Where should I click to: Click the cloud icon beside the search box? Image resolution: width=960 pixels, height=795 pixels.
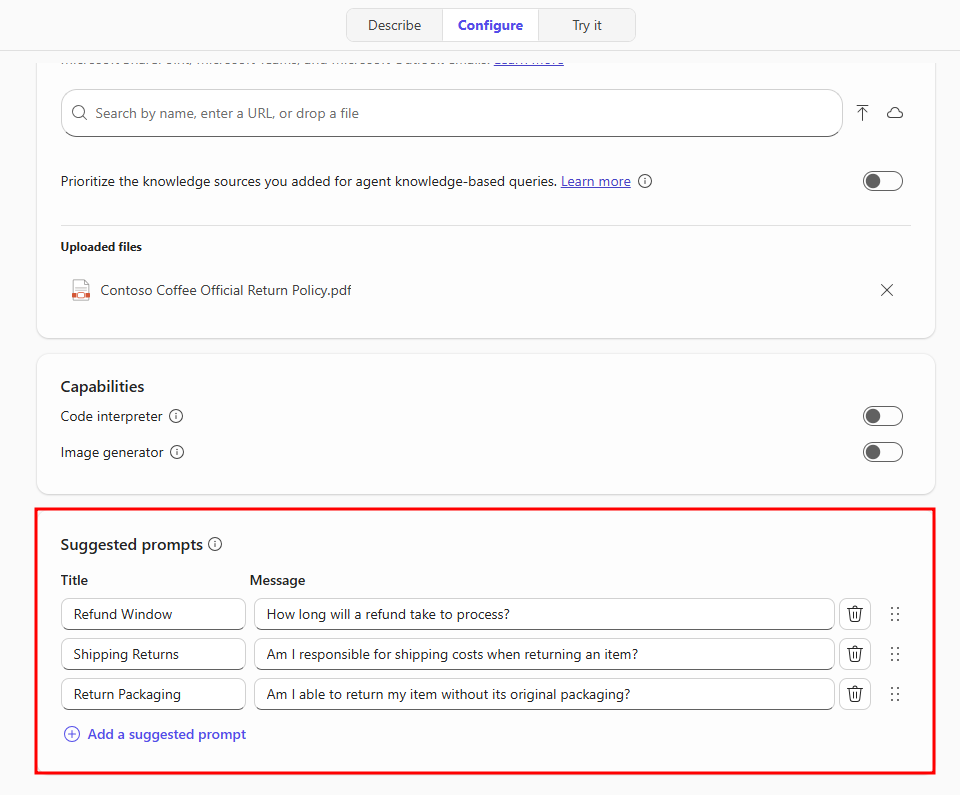pos(895,113)
